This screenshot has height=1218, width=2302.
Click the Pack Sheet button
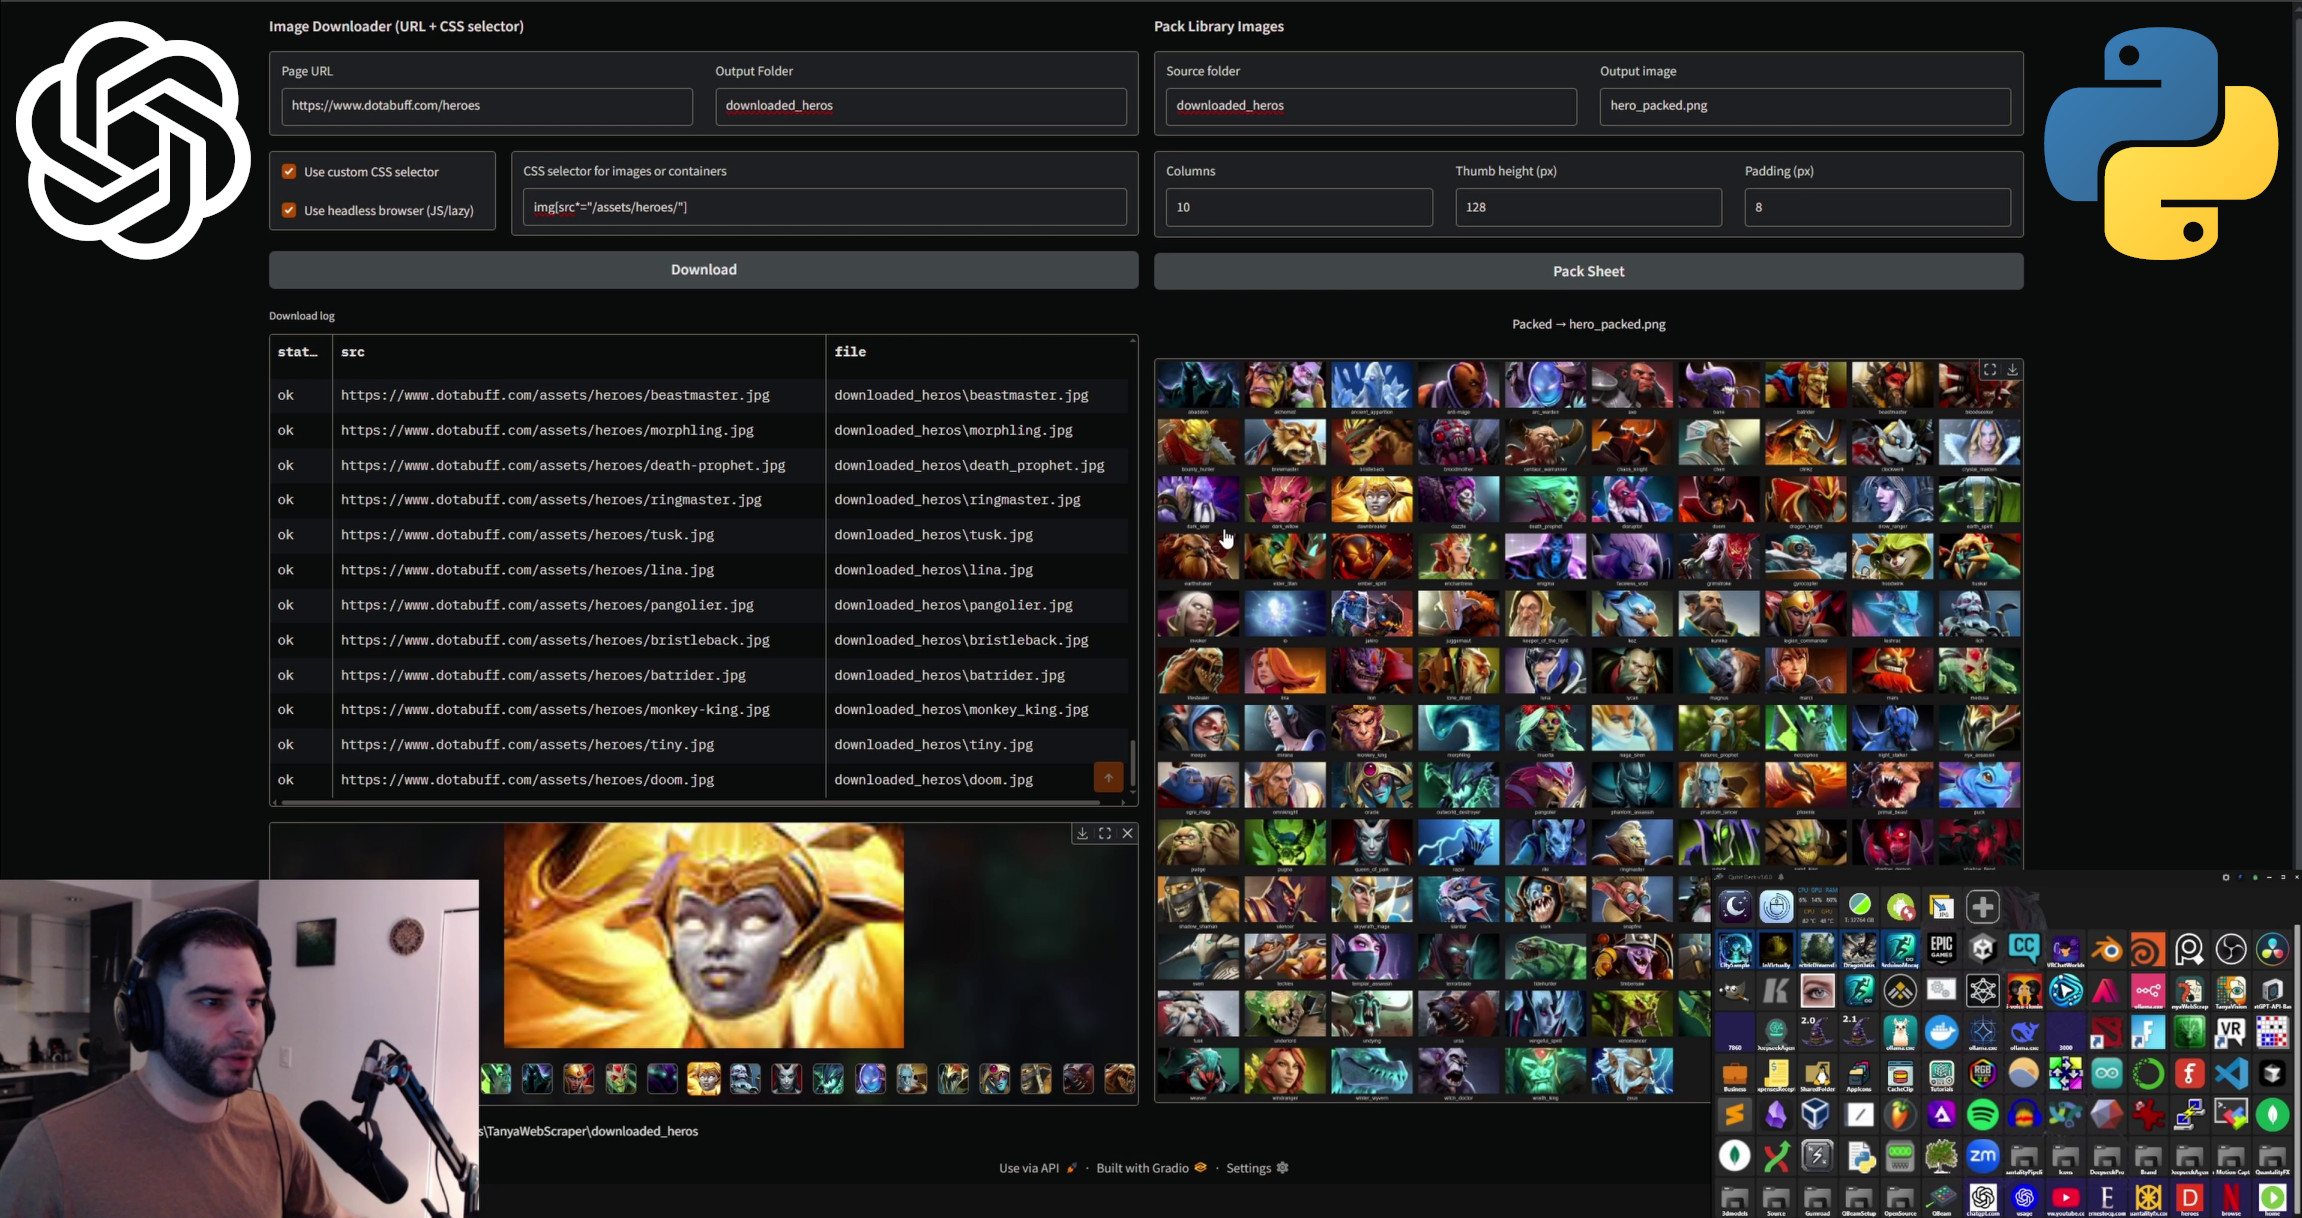1588,271
